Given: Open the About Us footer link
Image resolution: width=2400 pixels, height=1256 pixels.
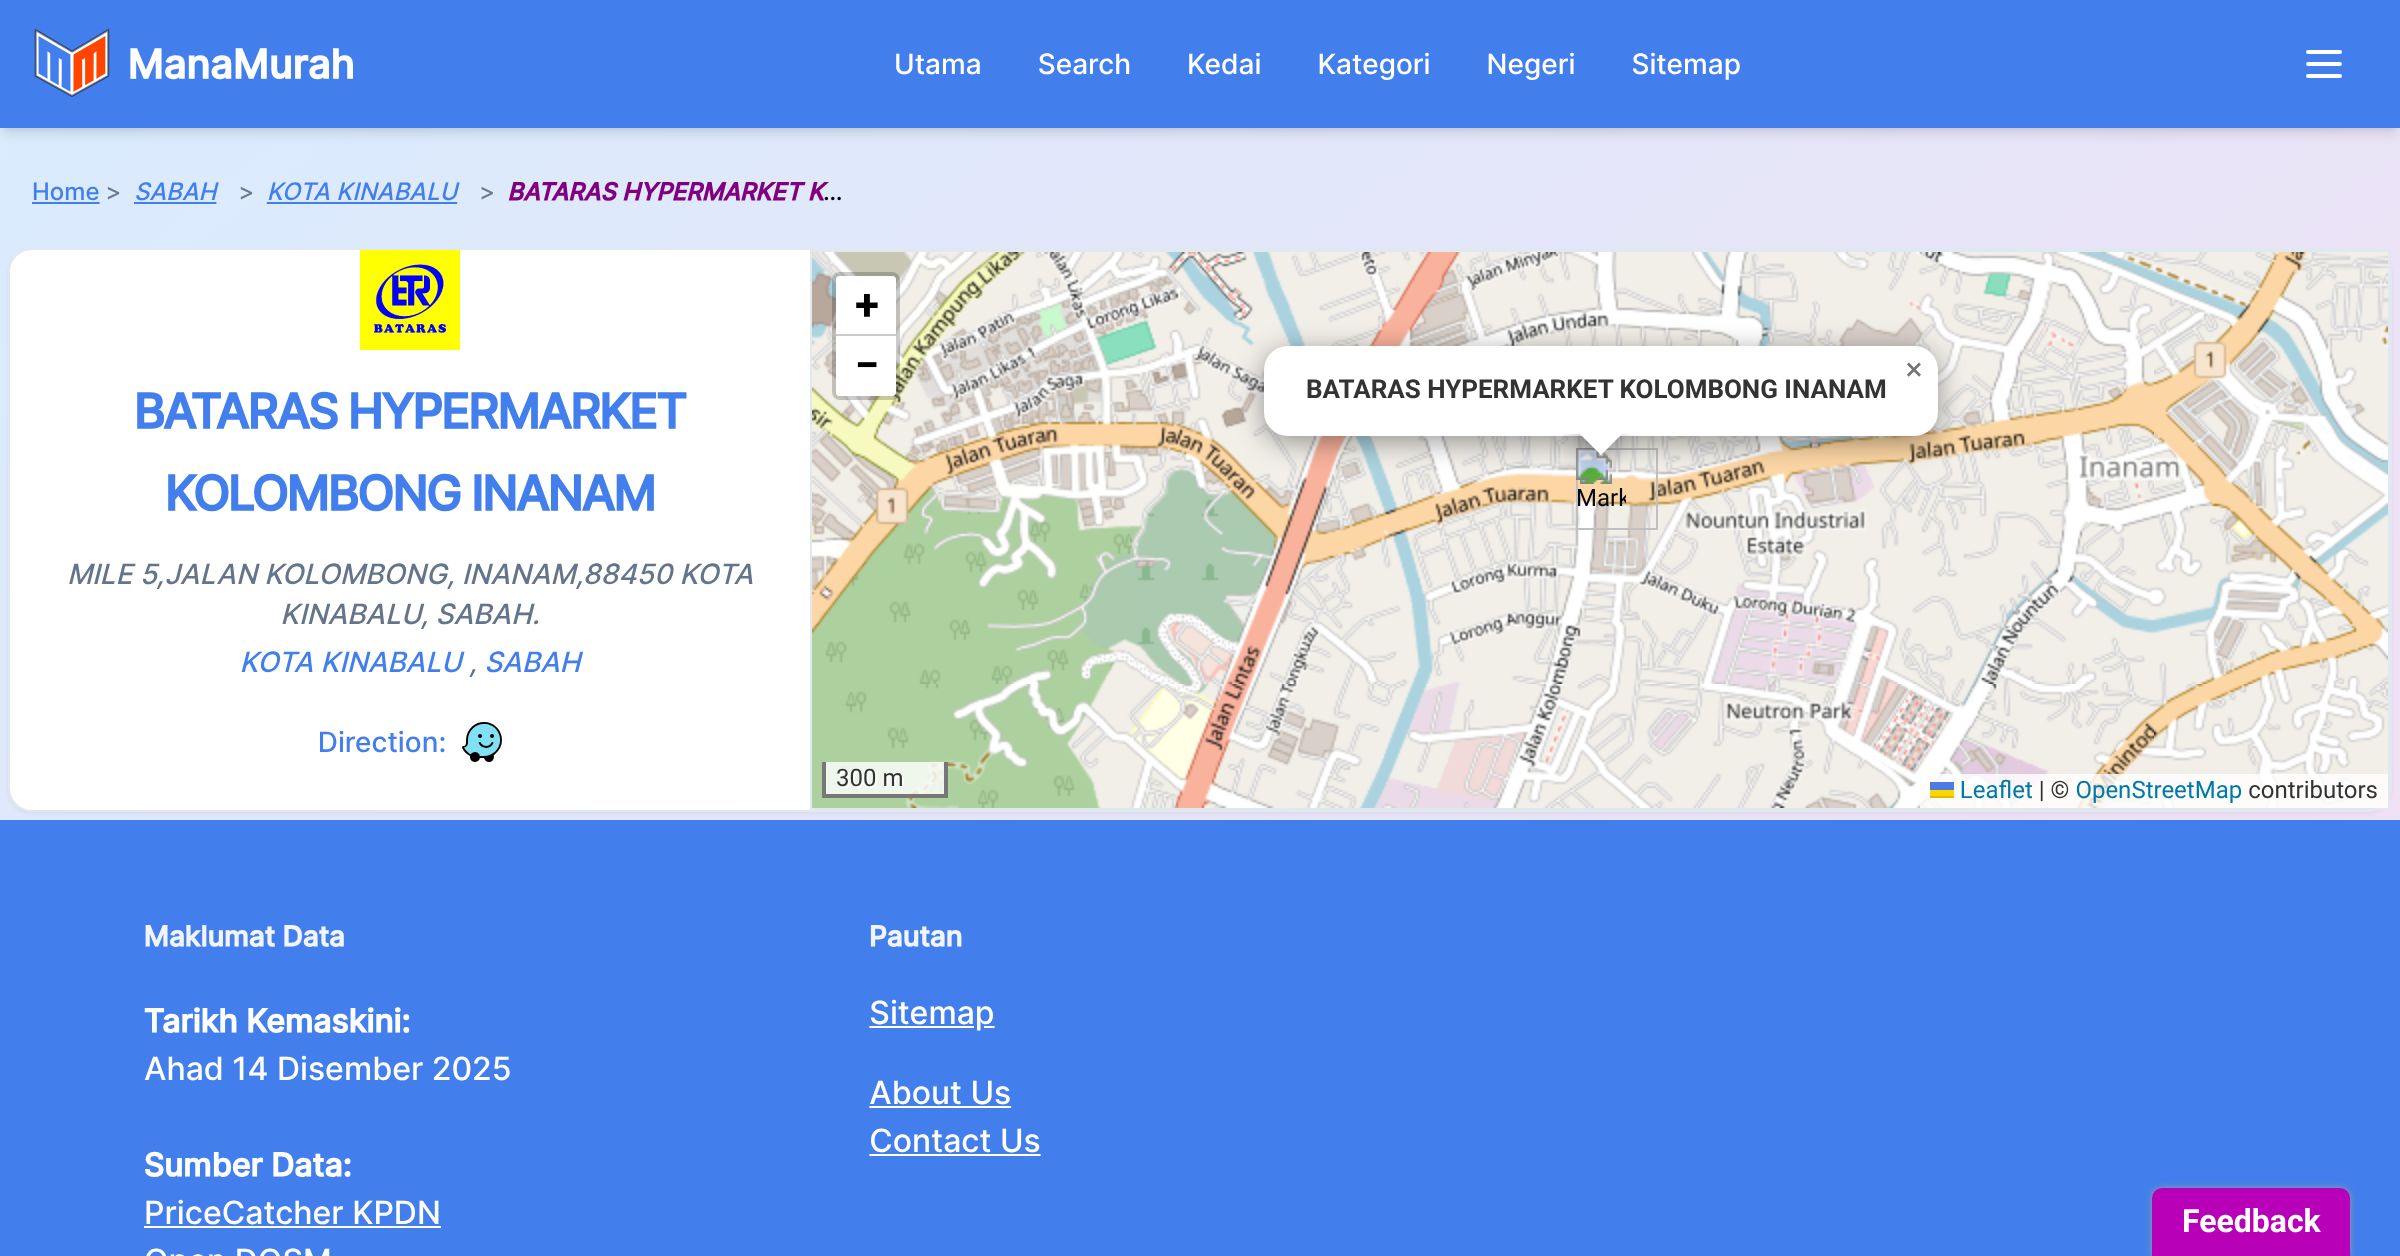Looking at the screenshot, I should (x=939, y=1092).
